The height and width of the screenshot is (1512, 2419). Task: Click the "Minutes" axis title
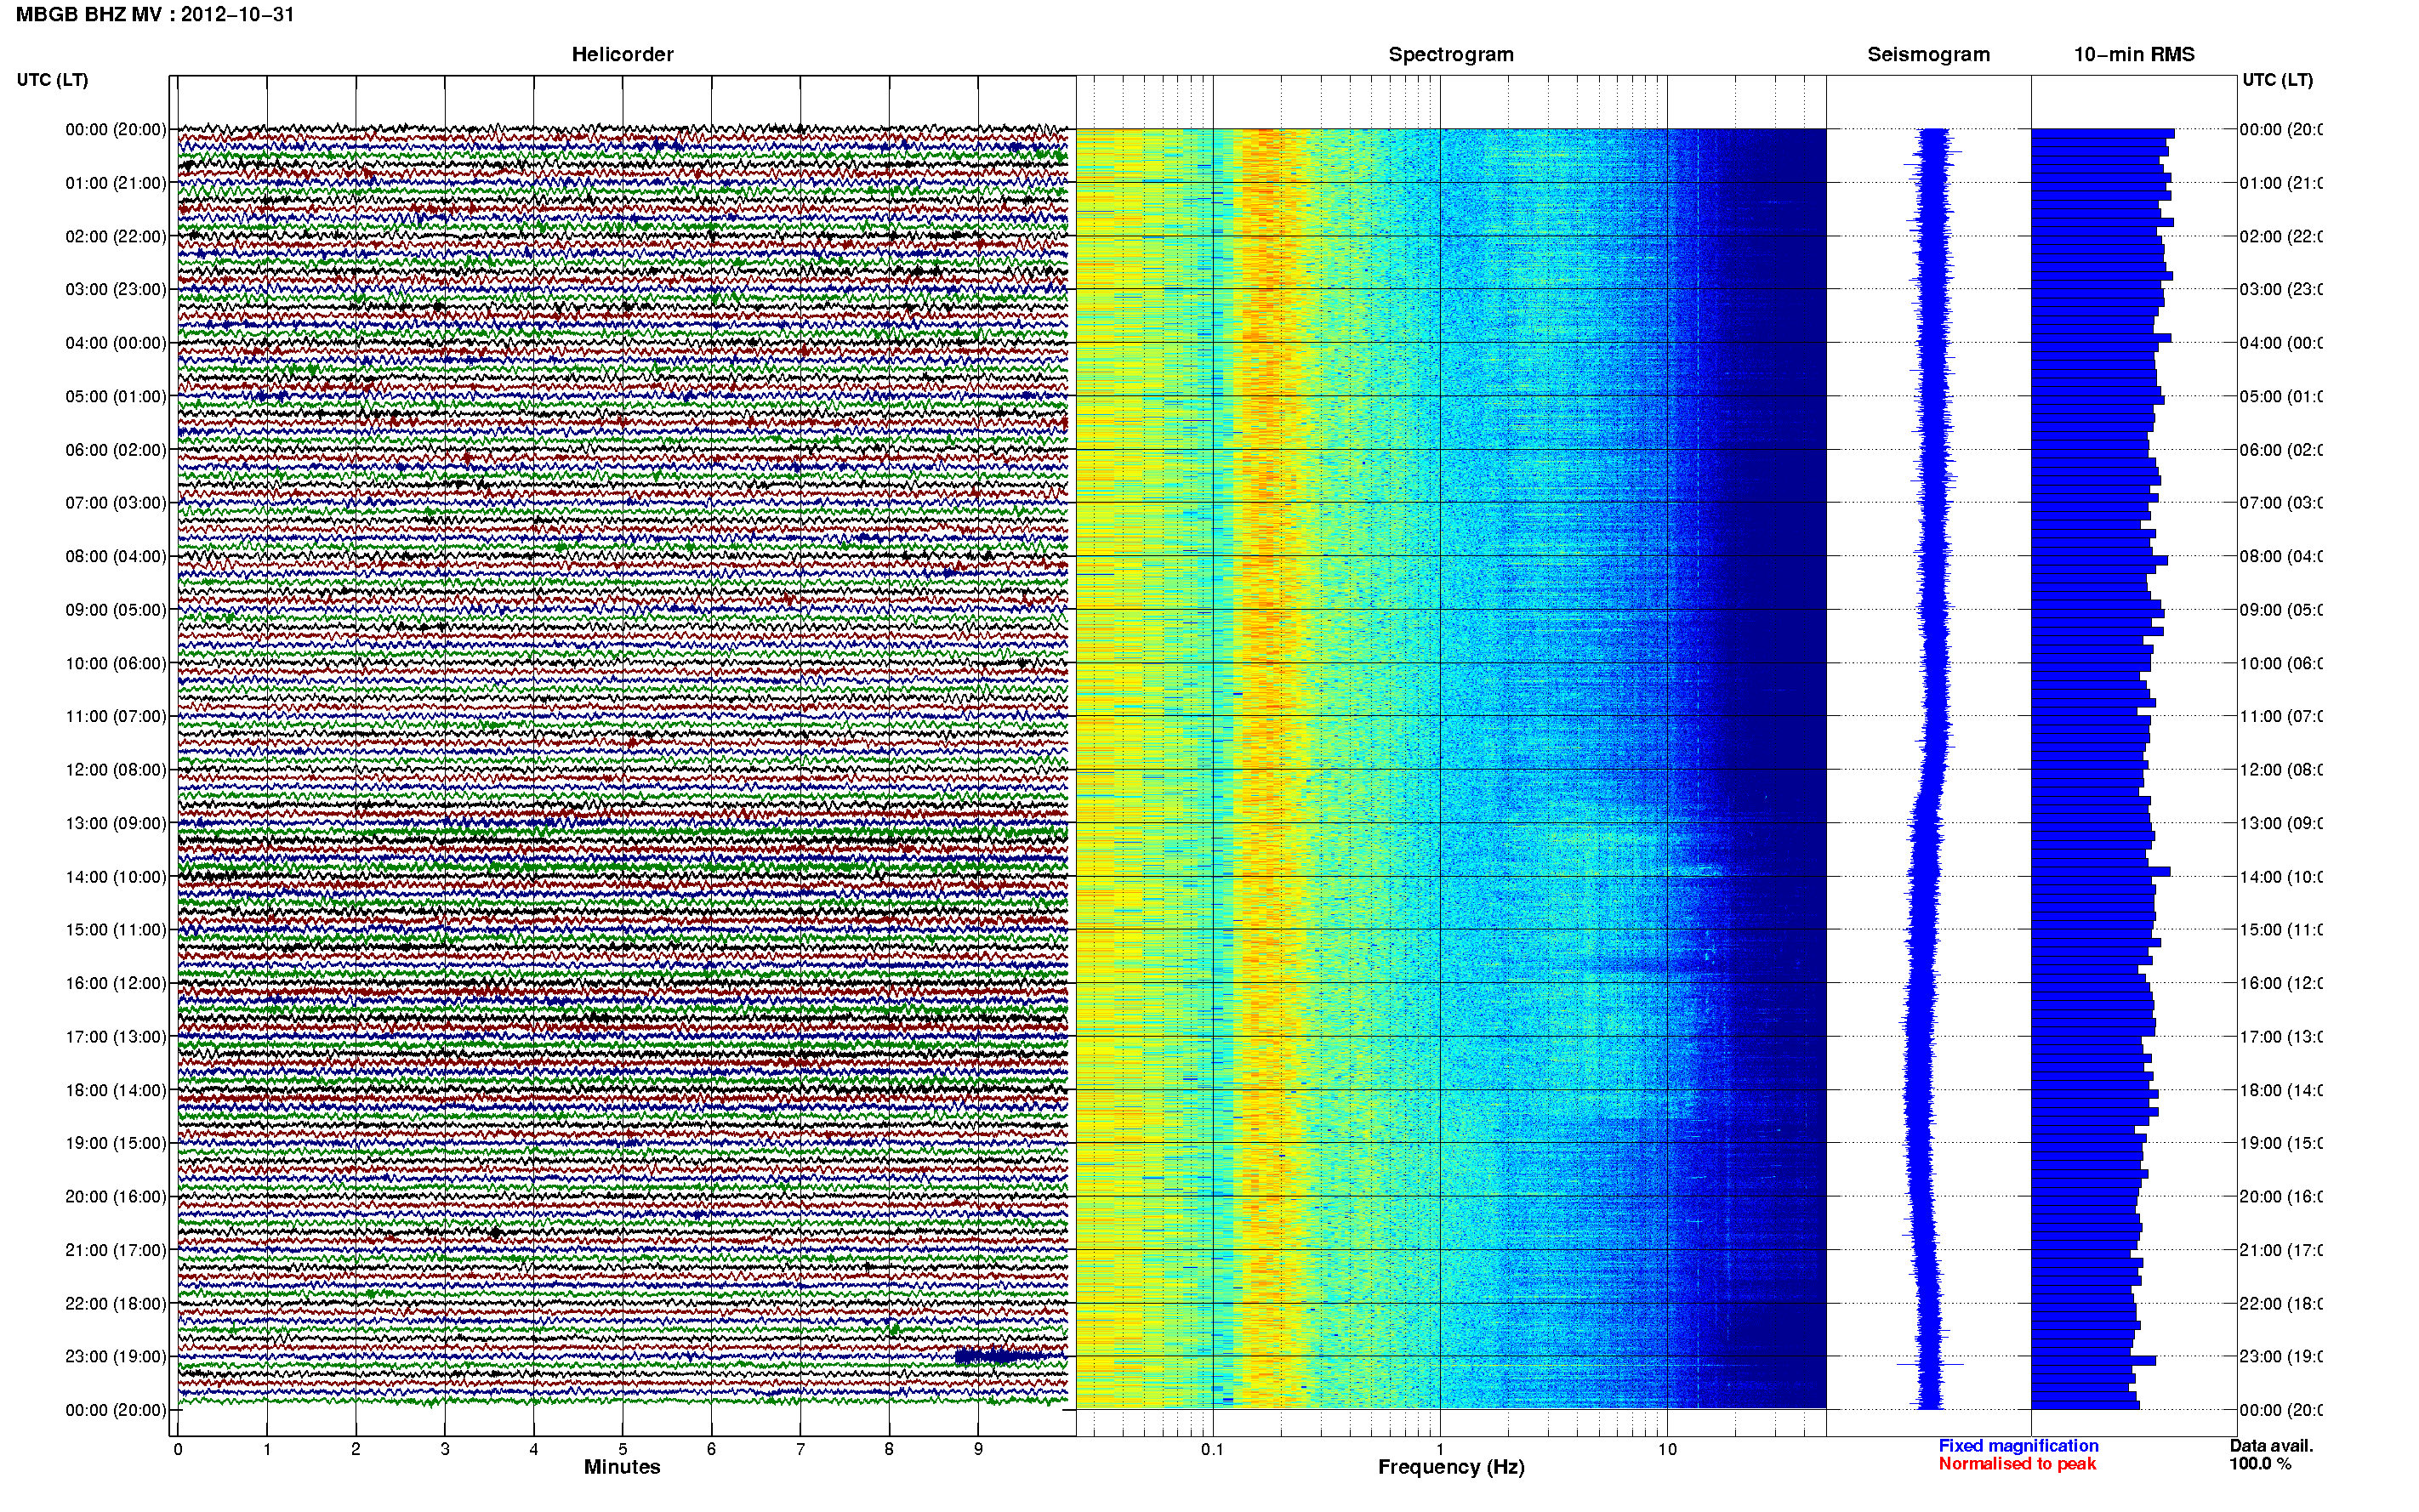point(622,1467)
